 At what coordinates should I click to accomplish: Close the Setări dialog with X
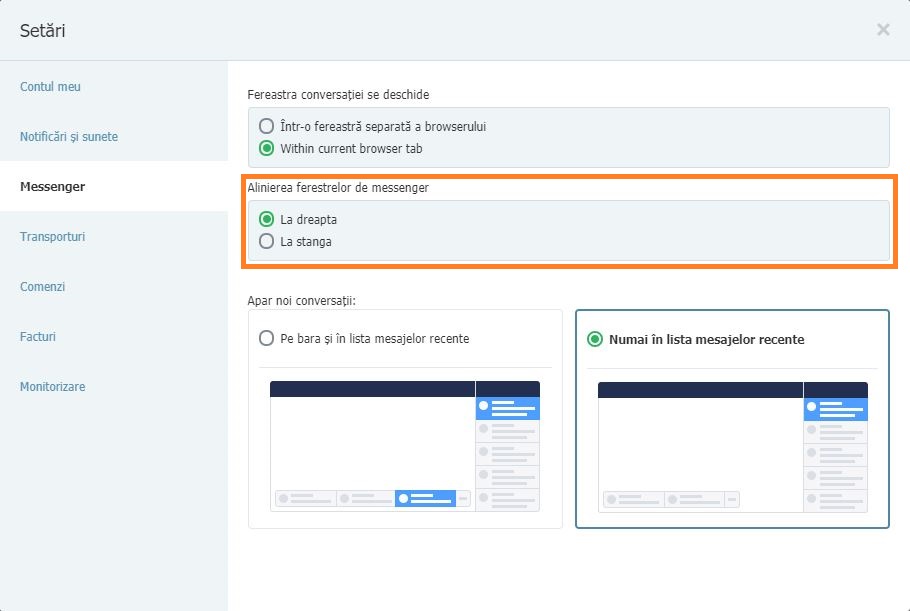click(x=883, y=30)
